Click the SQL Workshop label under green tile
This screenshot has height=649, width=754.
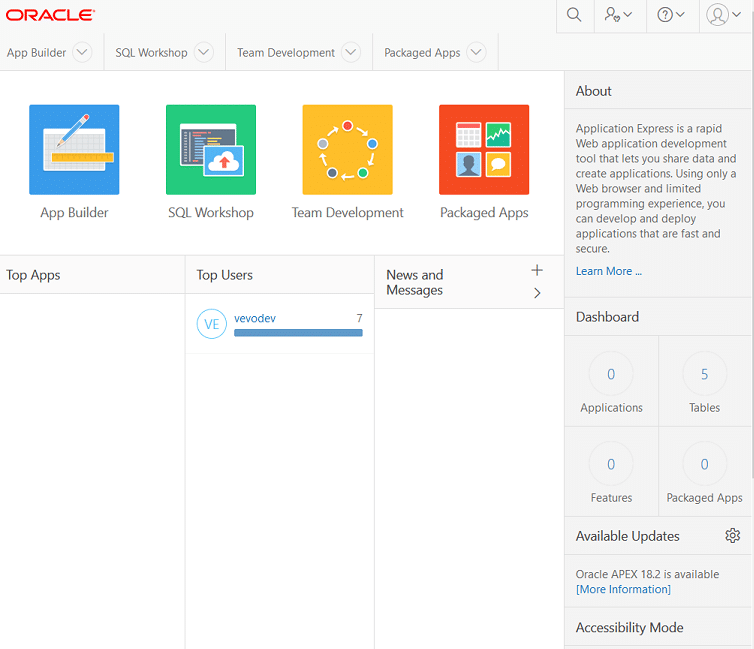coord(211,212)
